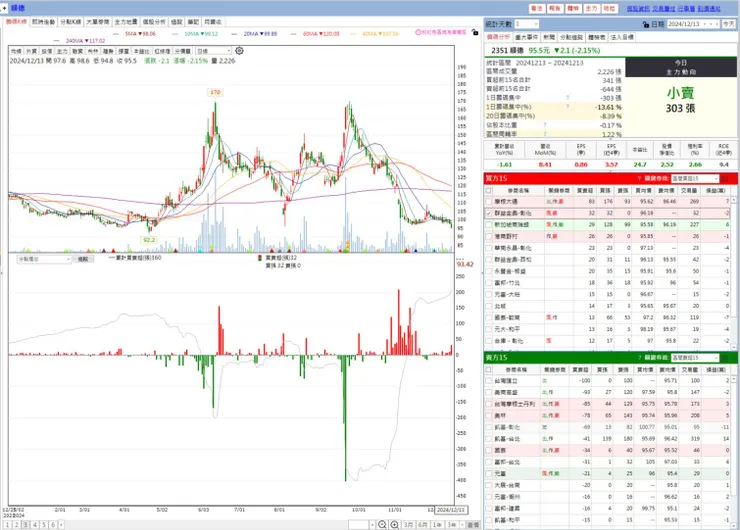Check the select-all box in the 買方15 table header
The image size is (740, 530).
488,191
